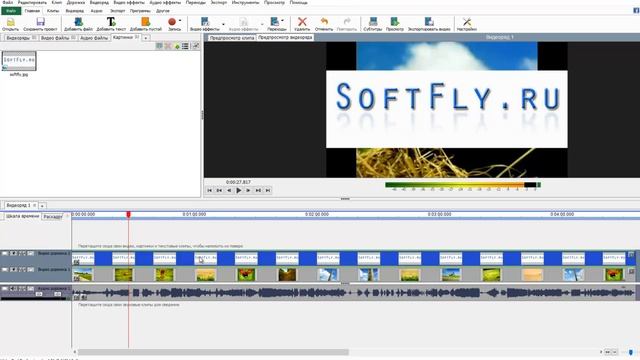Open the Дорожка menu

click(76, 2)
